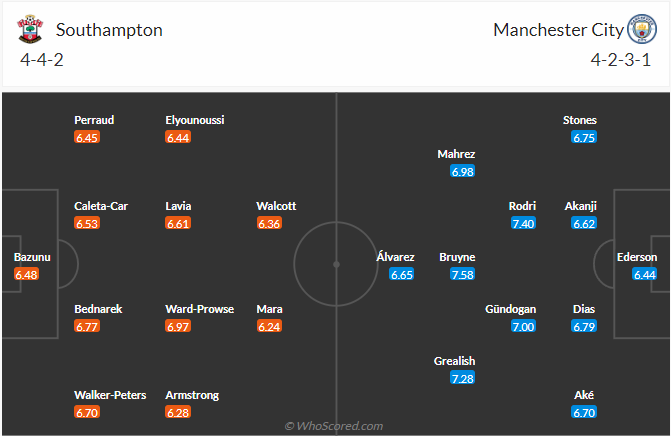Open Ward-Prowse player name
This screenshot has height=436, width=671.
click(200, 309)
